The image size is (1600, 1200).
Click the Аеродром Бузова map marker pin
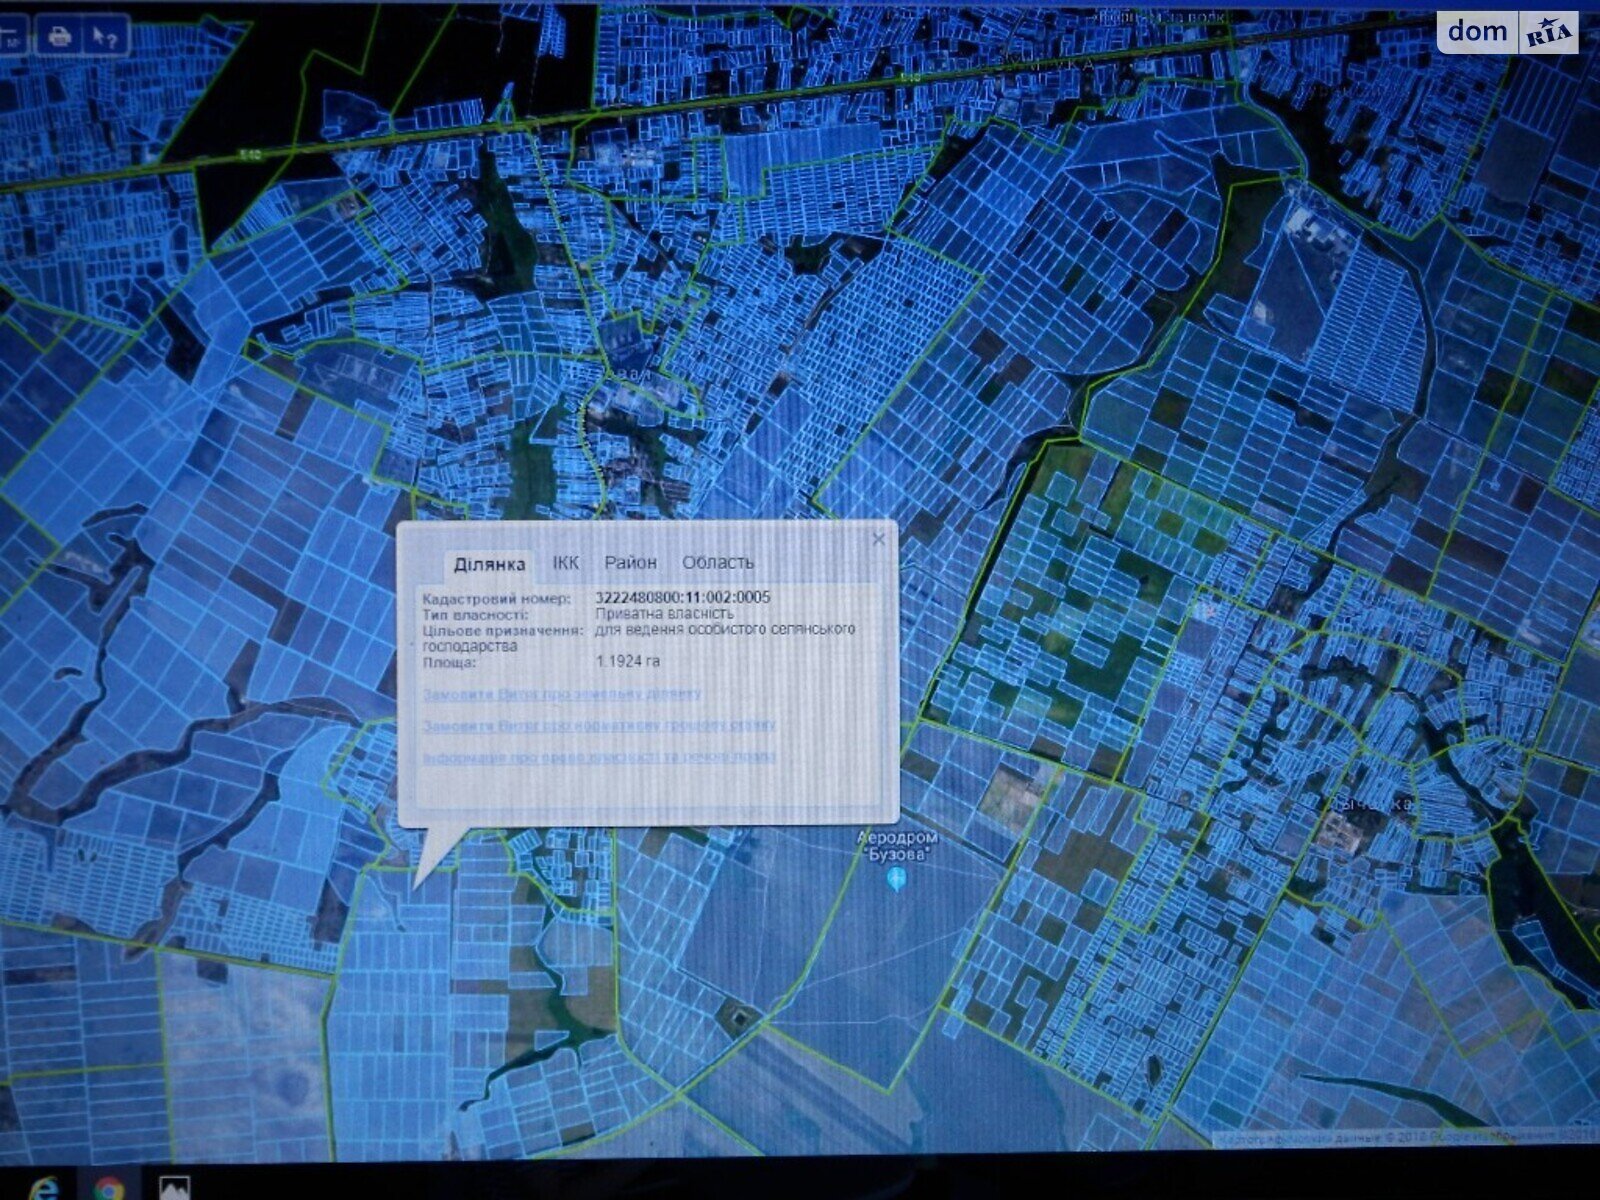897,880
